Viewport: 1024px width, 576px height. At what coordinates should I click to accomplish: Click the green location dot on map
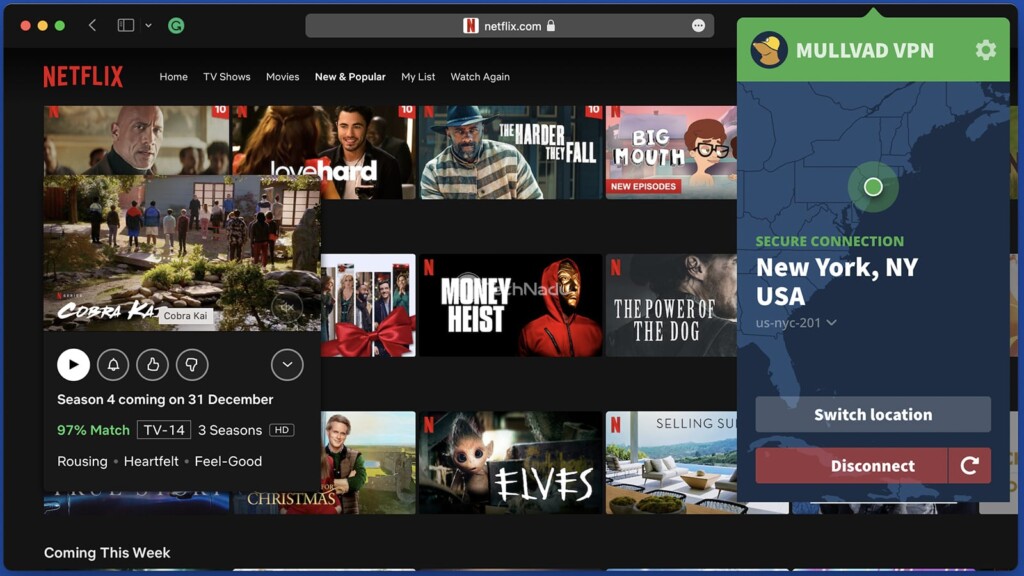[873, 187]
